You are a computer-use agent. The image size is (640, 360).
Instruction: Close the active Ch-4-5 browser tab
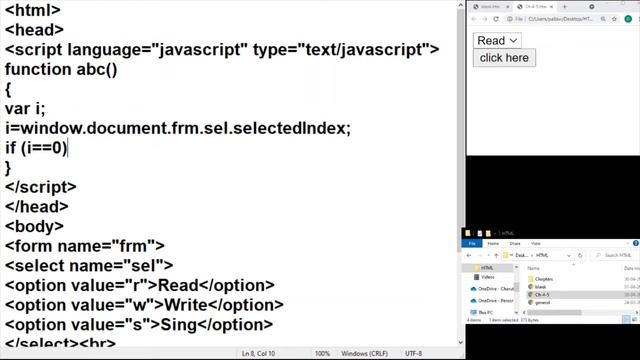551,7
